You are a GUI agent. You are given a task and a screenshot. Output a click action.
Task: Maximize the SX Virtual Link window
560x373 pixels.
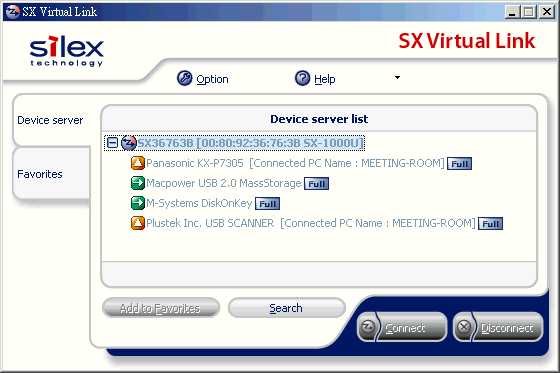point(529,12)
